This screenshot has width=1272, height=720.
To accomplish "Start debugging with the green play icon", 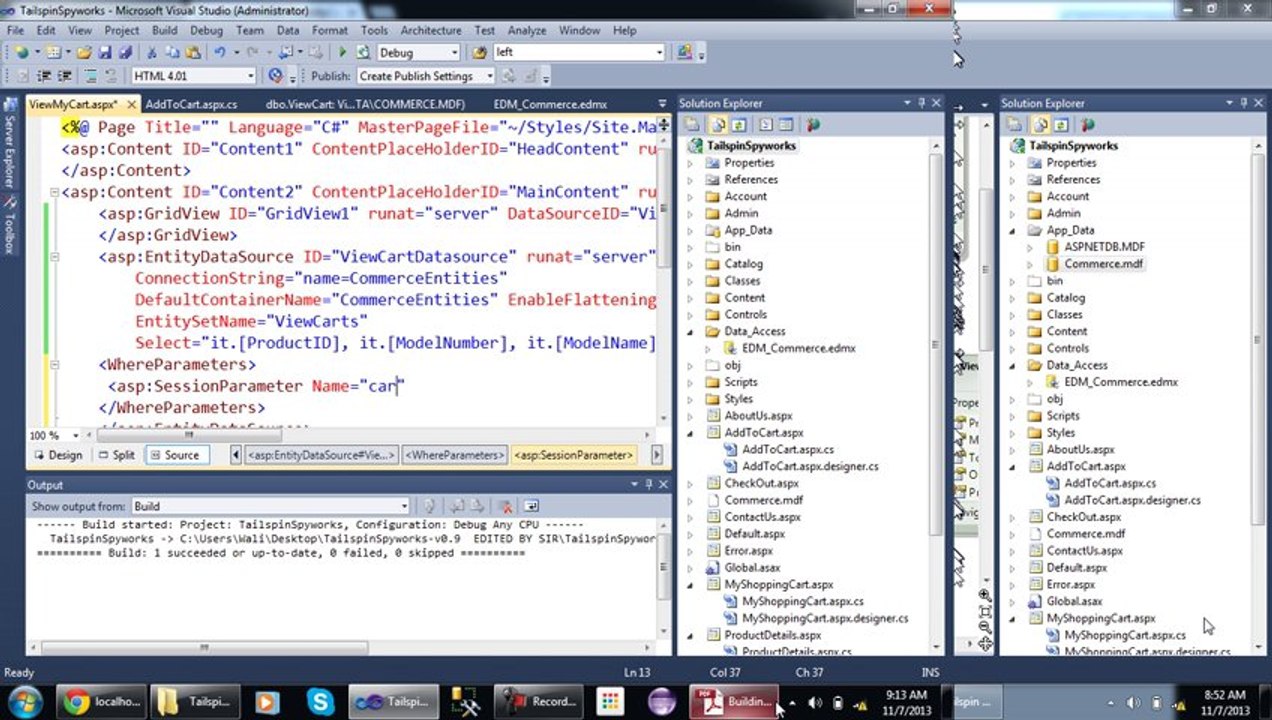I will 342,52.
